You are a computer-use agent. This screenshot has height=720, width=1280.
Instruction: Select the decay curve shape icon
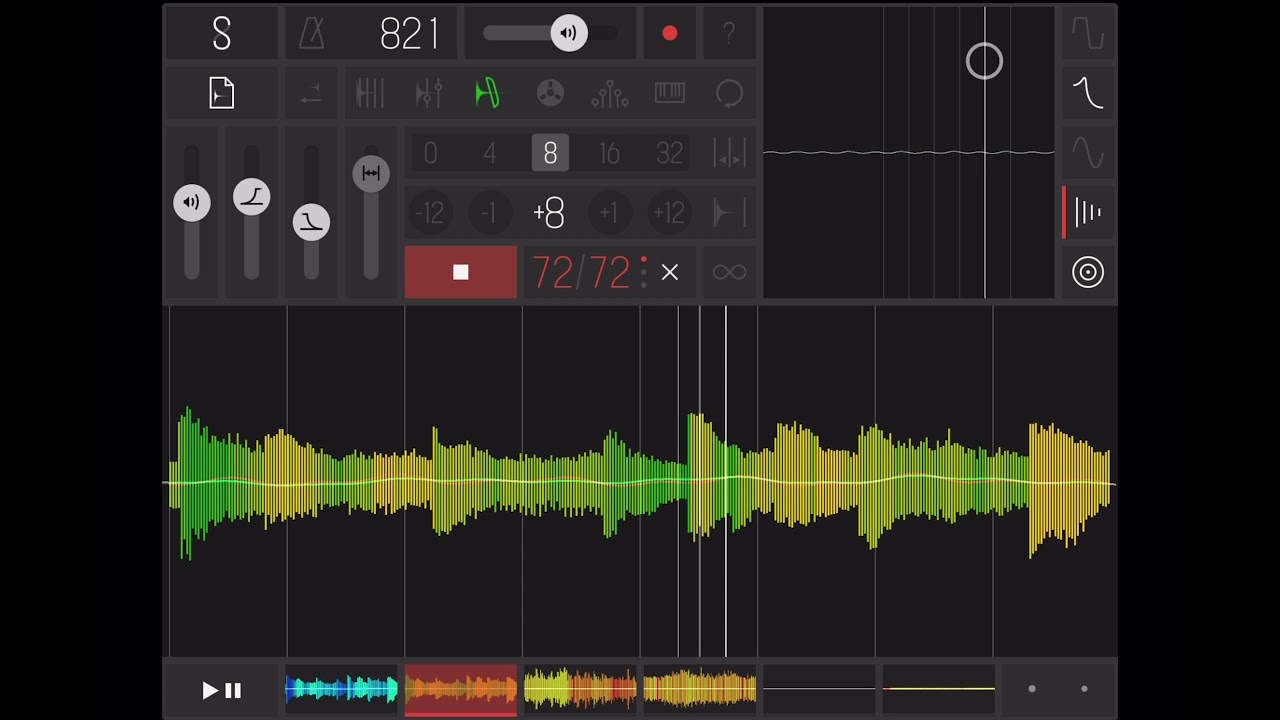(1088, 93)
